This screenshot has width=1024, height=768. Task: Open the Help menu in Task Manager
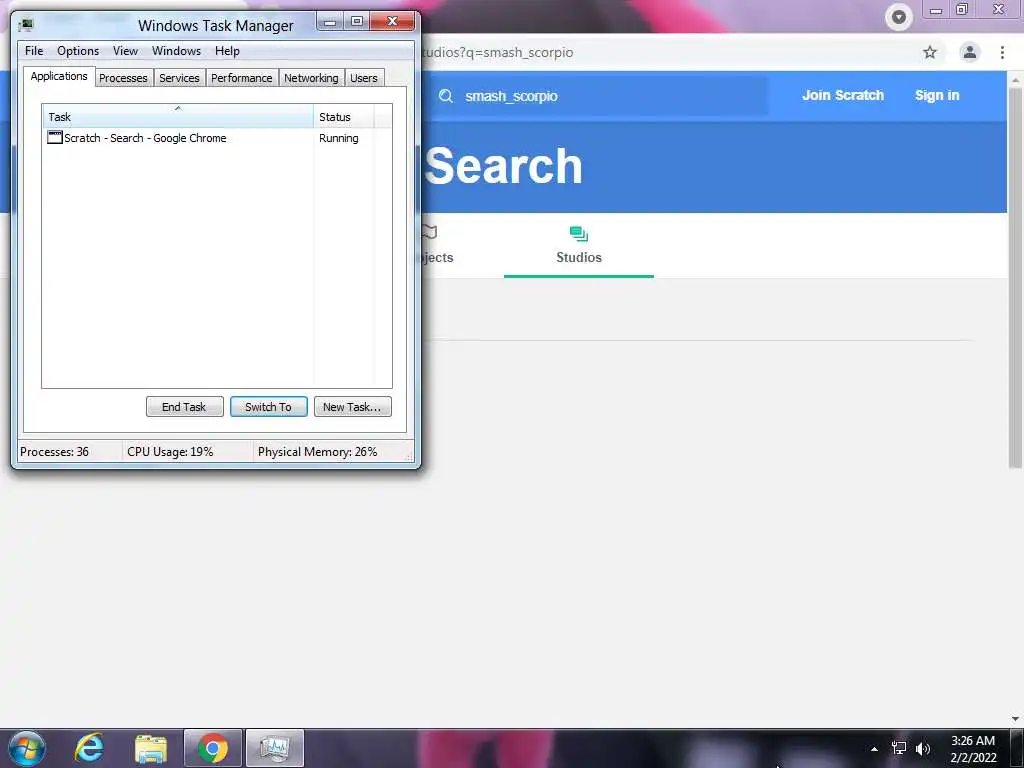pos(227,51)
